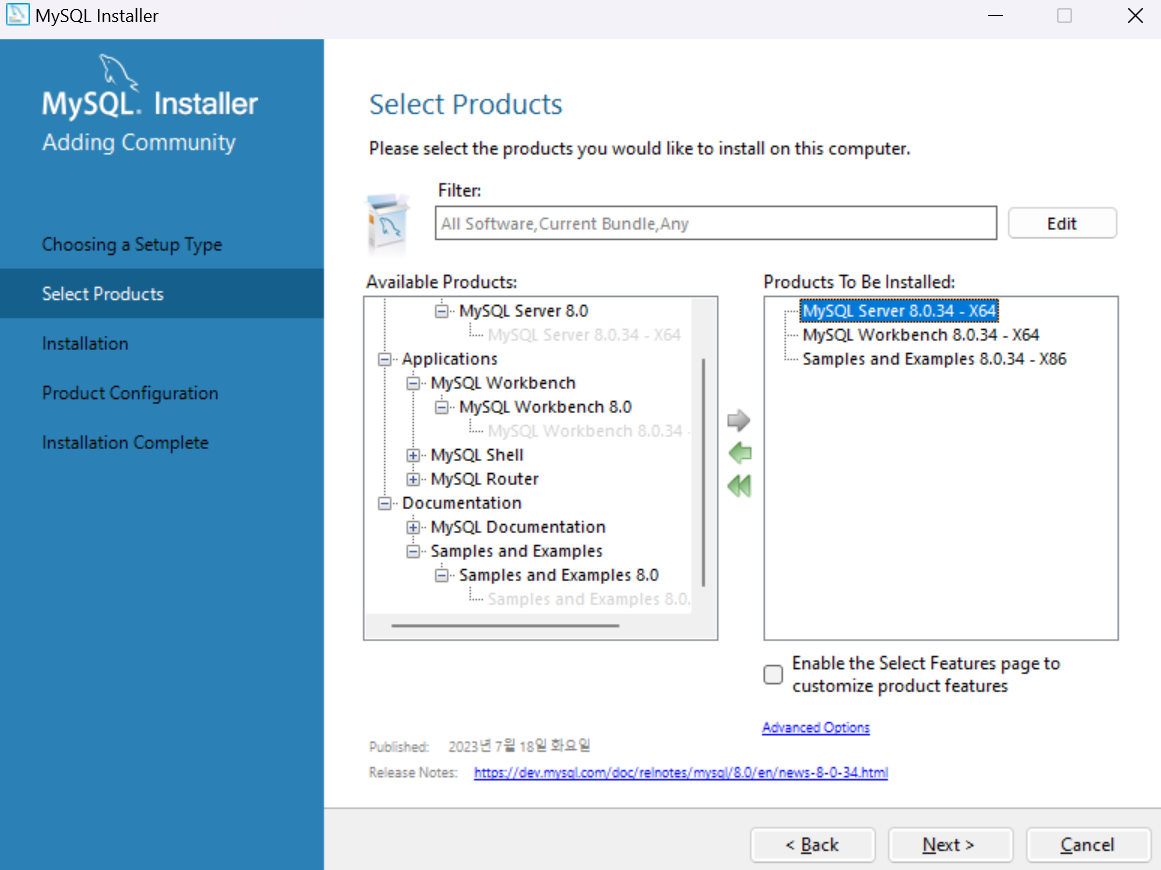Select MySQL Documentation tree row

[x=518, y=527]
